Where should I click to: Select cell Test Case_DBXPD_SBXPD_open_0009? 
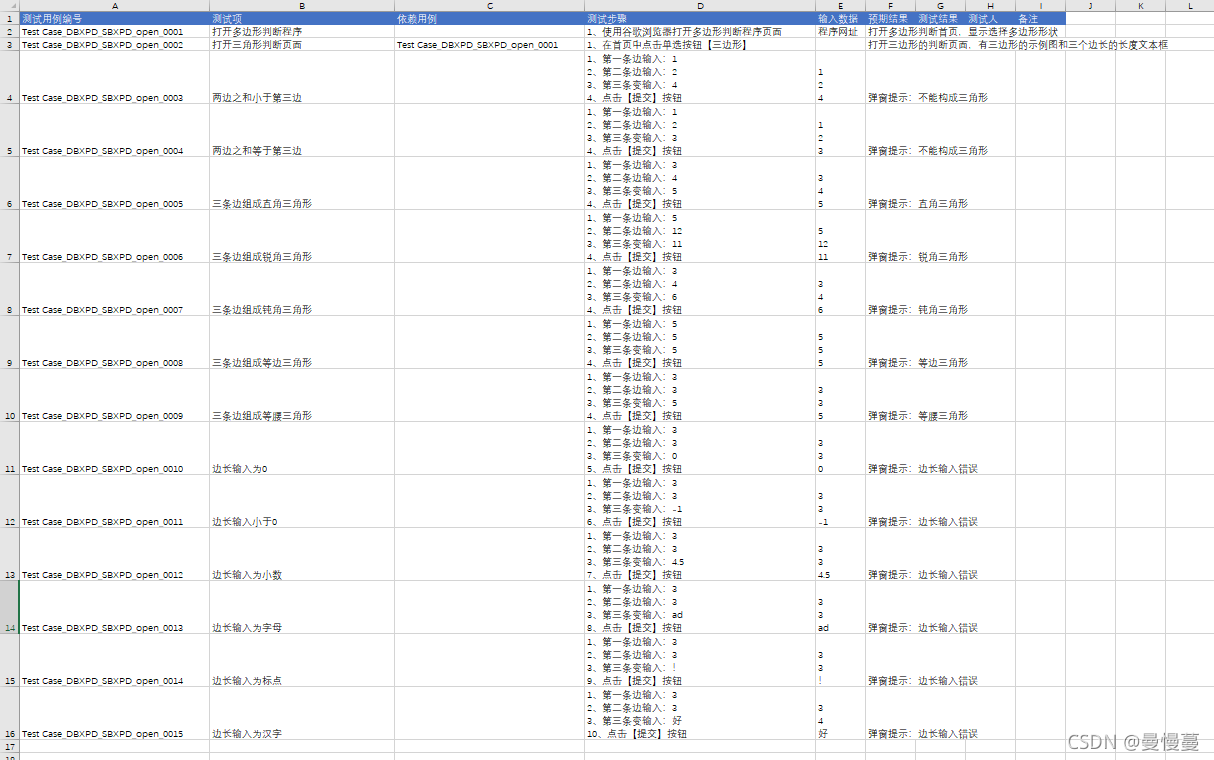115,395
